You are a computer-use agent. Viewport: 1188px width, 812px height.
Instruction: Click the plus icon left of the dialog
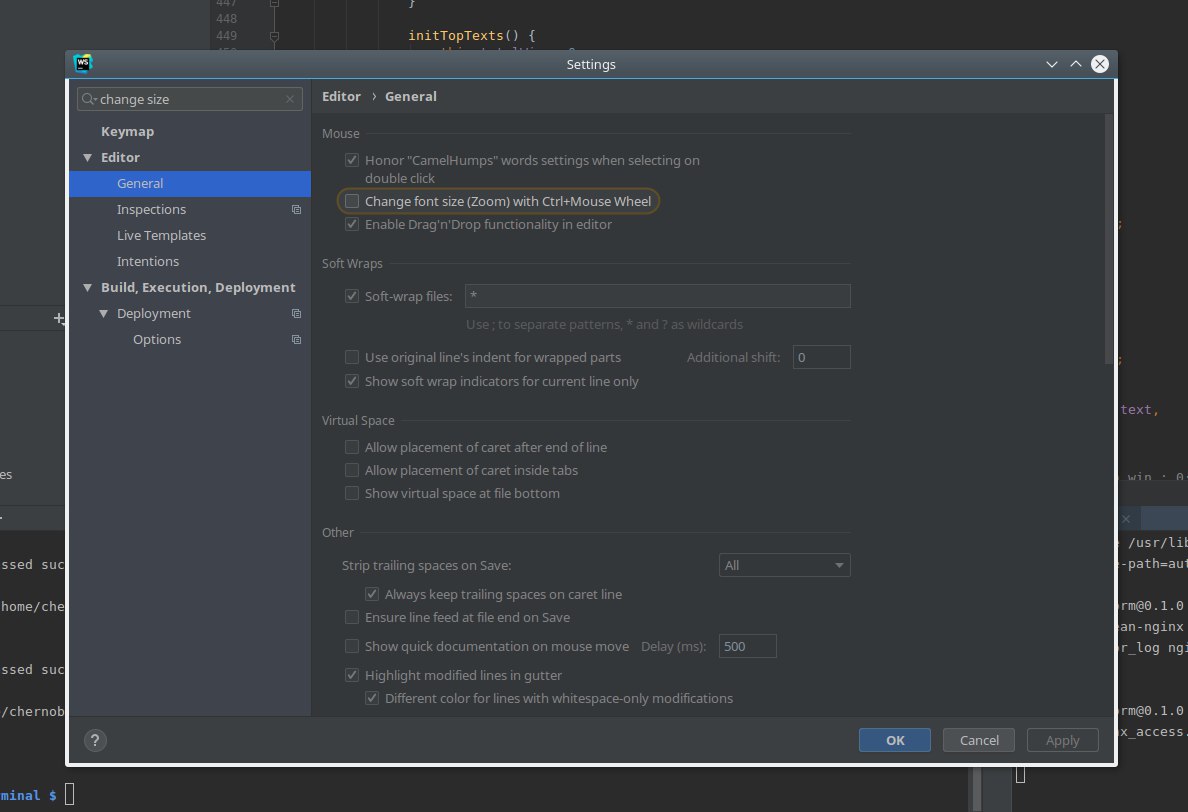coord(59,318)
